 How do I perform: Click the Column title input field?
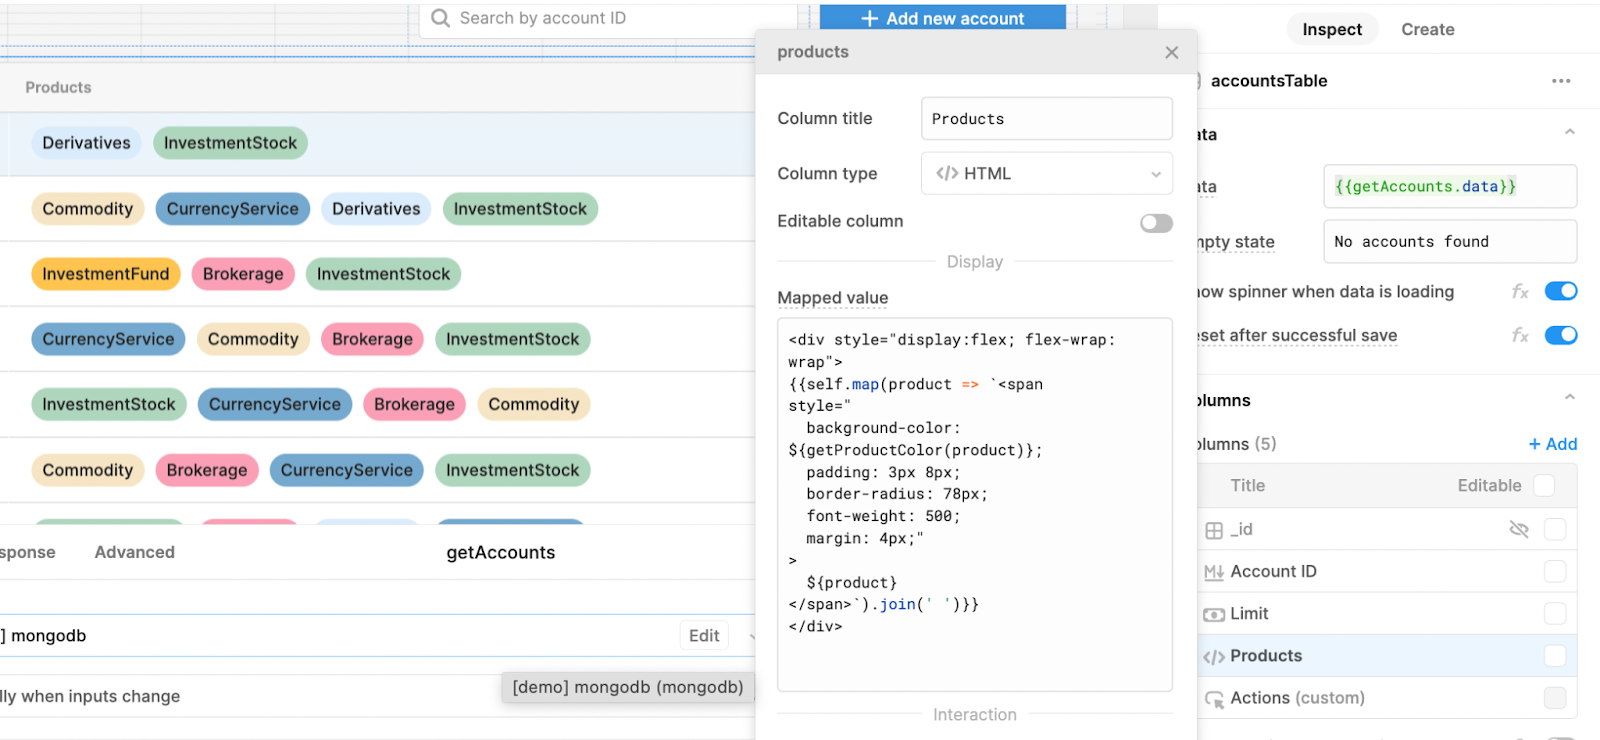1046,119
